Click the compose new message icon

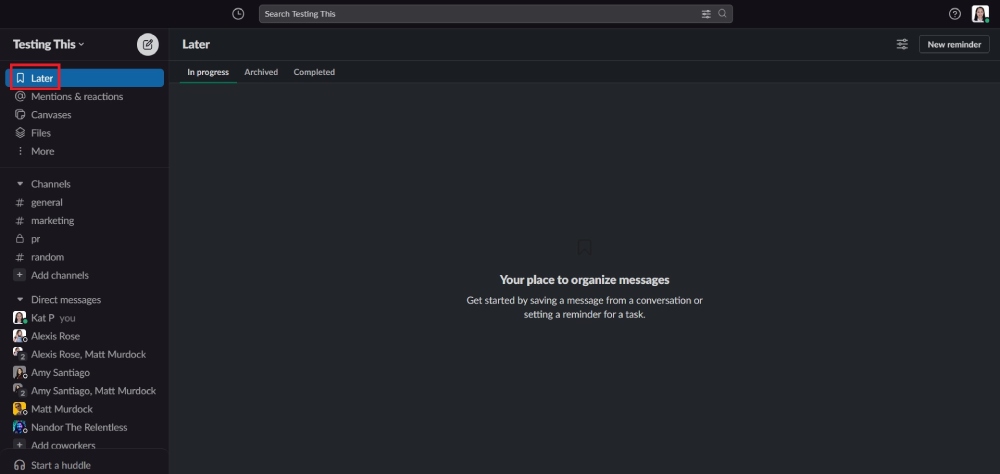click(147, 44)
